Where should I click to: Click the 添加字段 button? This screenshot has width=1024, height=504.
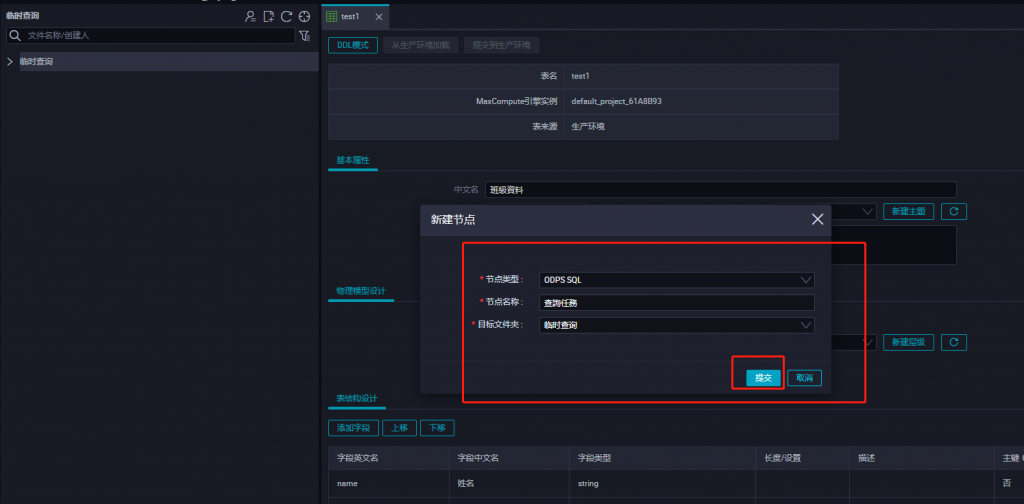point(353,428)
